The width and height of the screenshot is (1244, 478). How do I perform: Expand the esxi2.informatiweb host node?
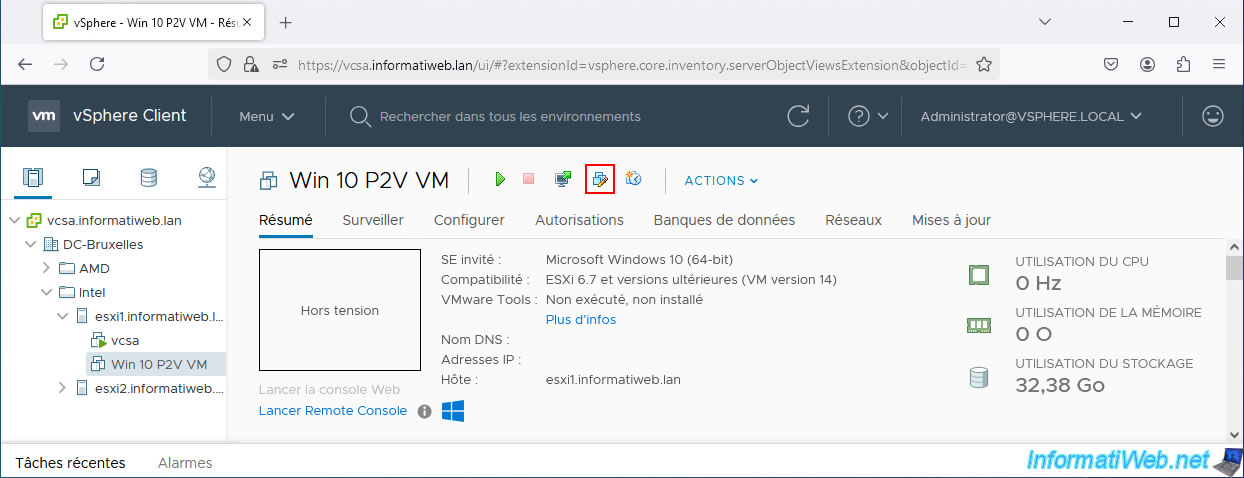pyautogui.click(x=62, y=388)
